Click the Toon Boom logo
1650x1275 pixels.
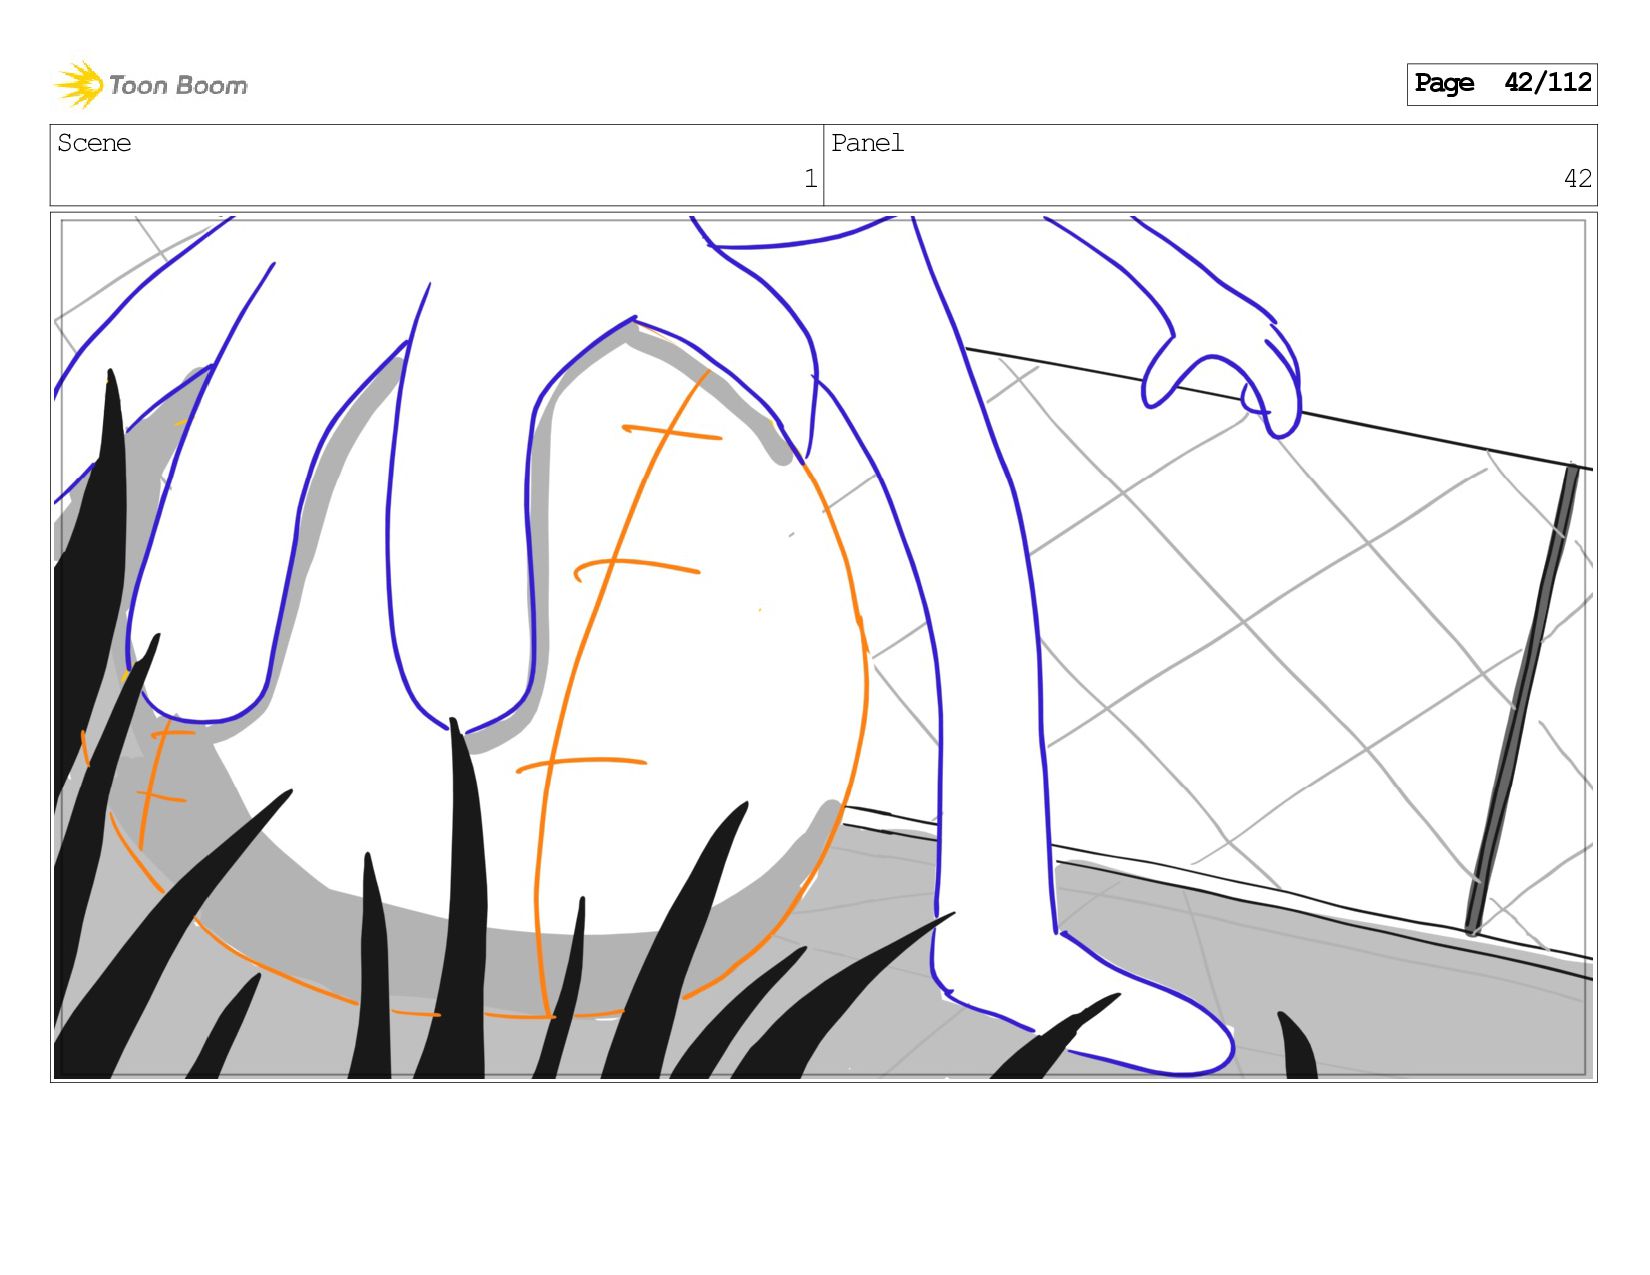tap(150, 85)
